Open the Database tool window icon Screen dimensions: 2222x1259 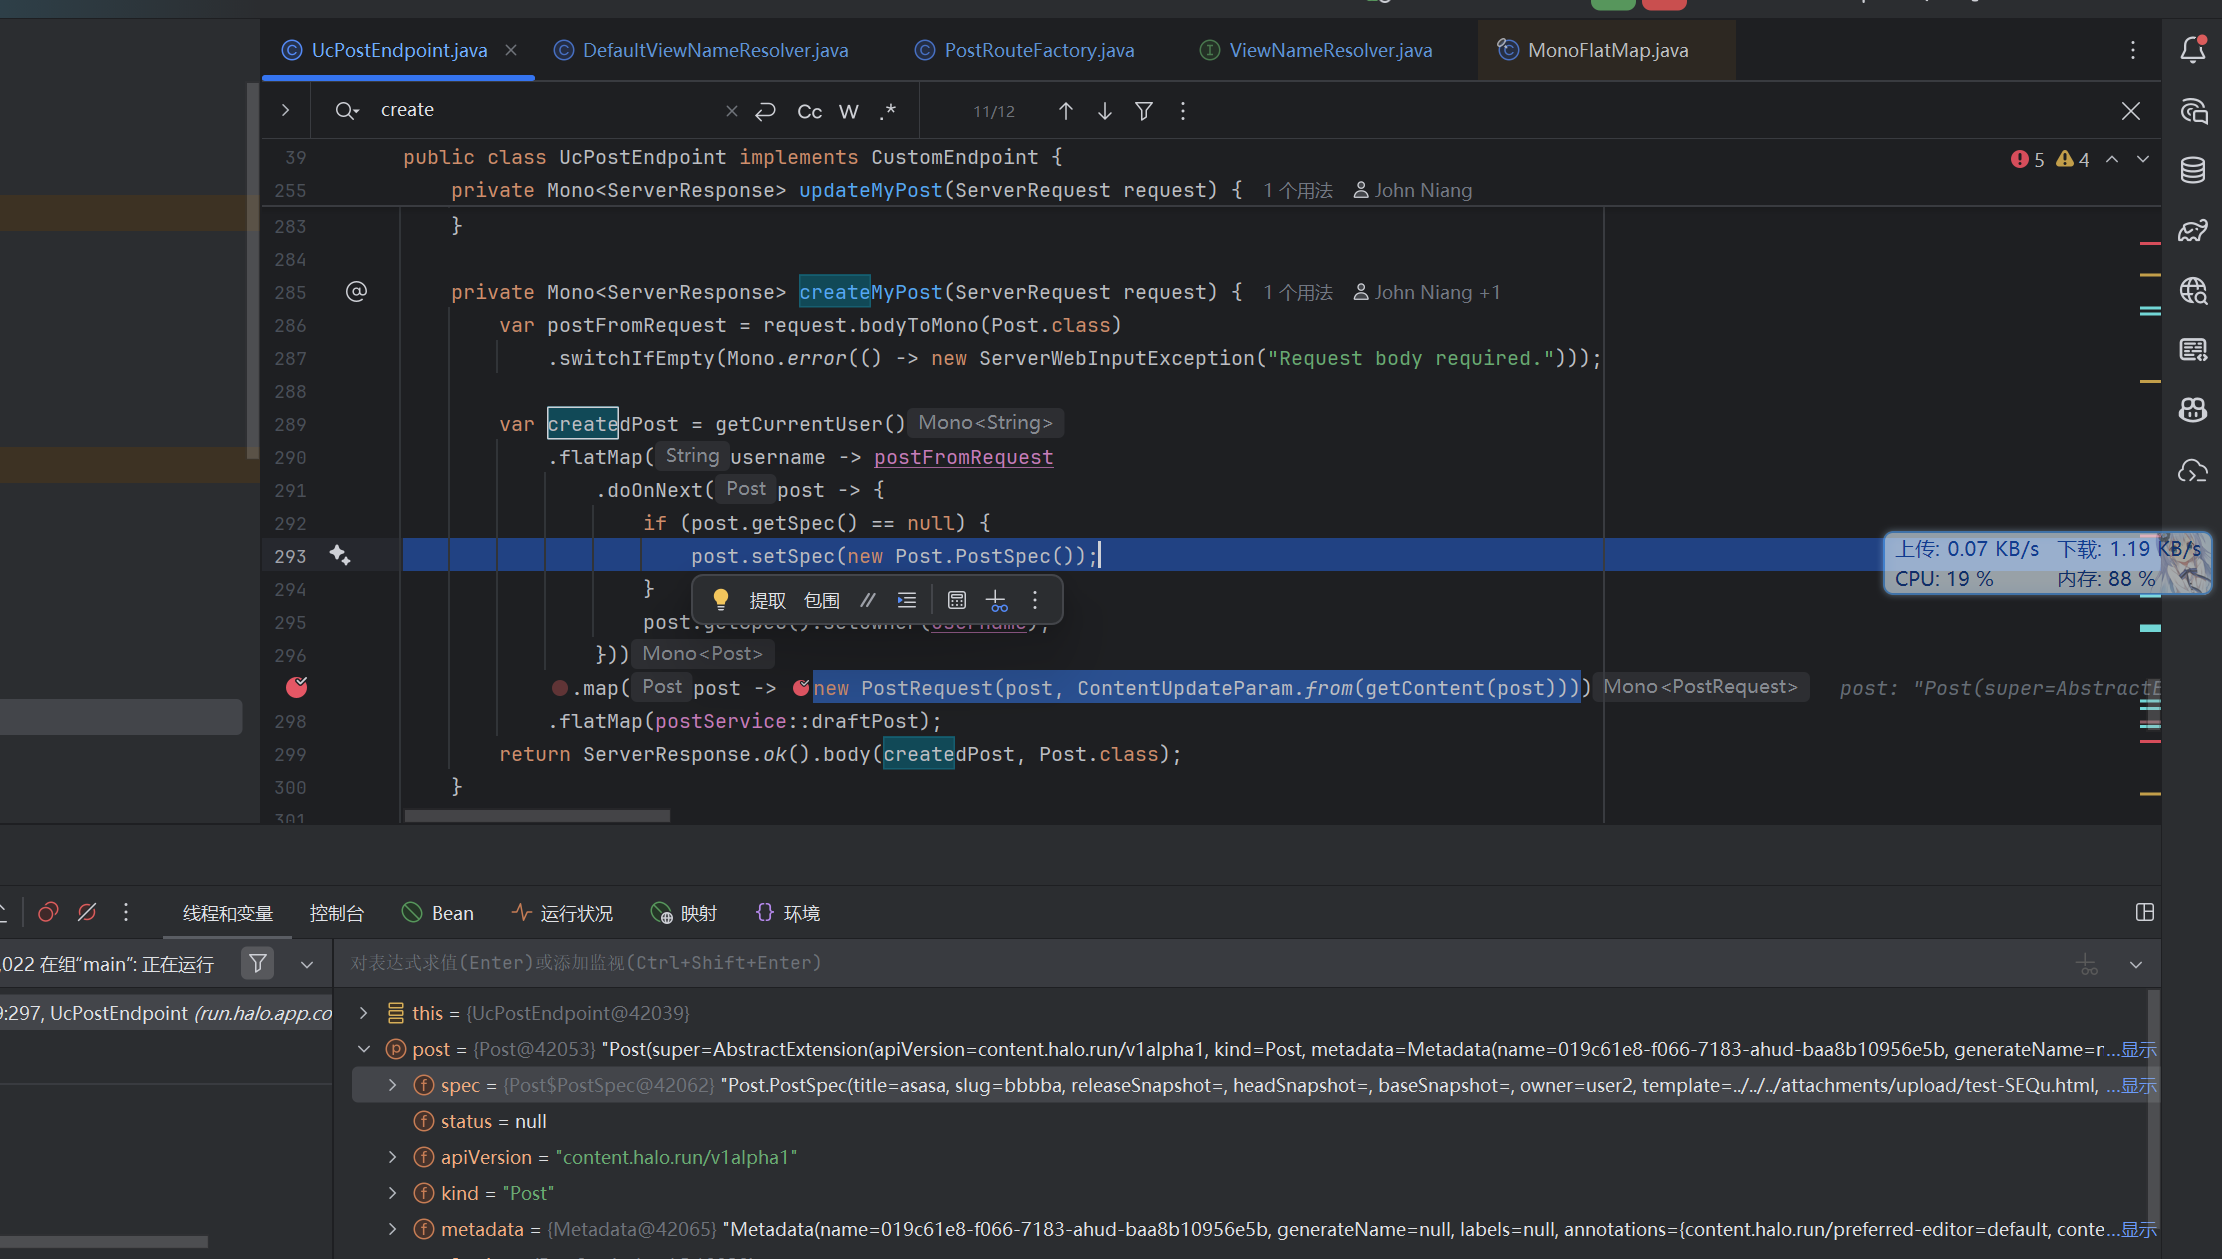click(2192, 170)
